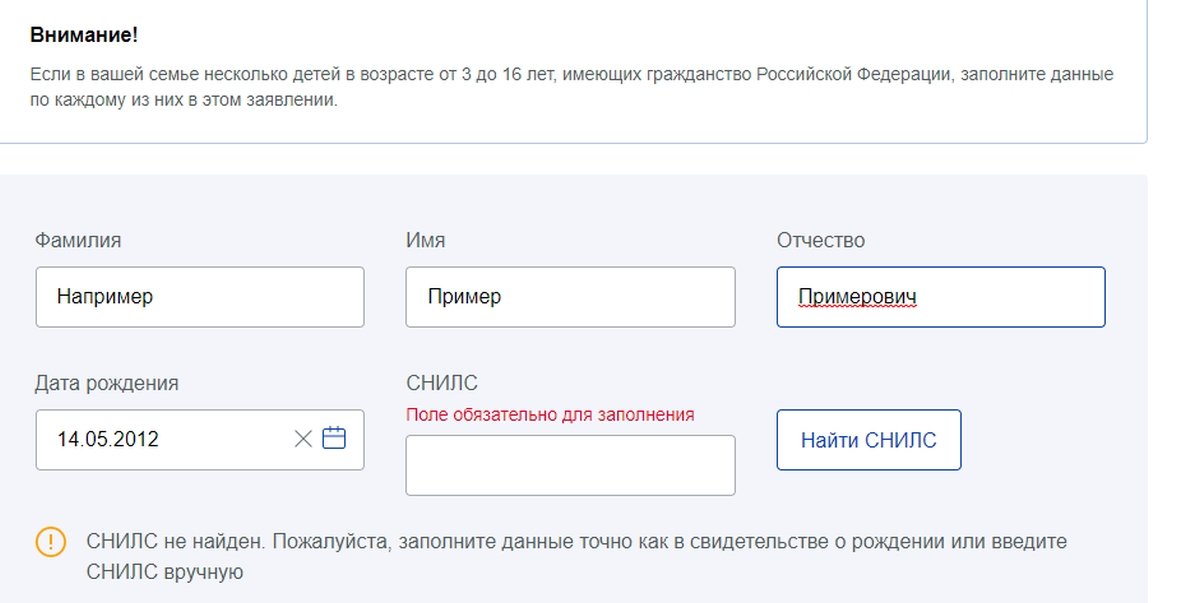Click the Имя field label
This screenshot has height=603, width=1200.
point(426,241)
